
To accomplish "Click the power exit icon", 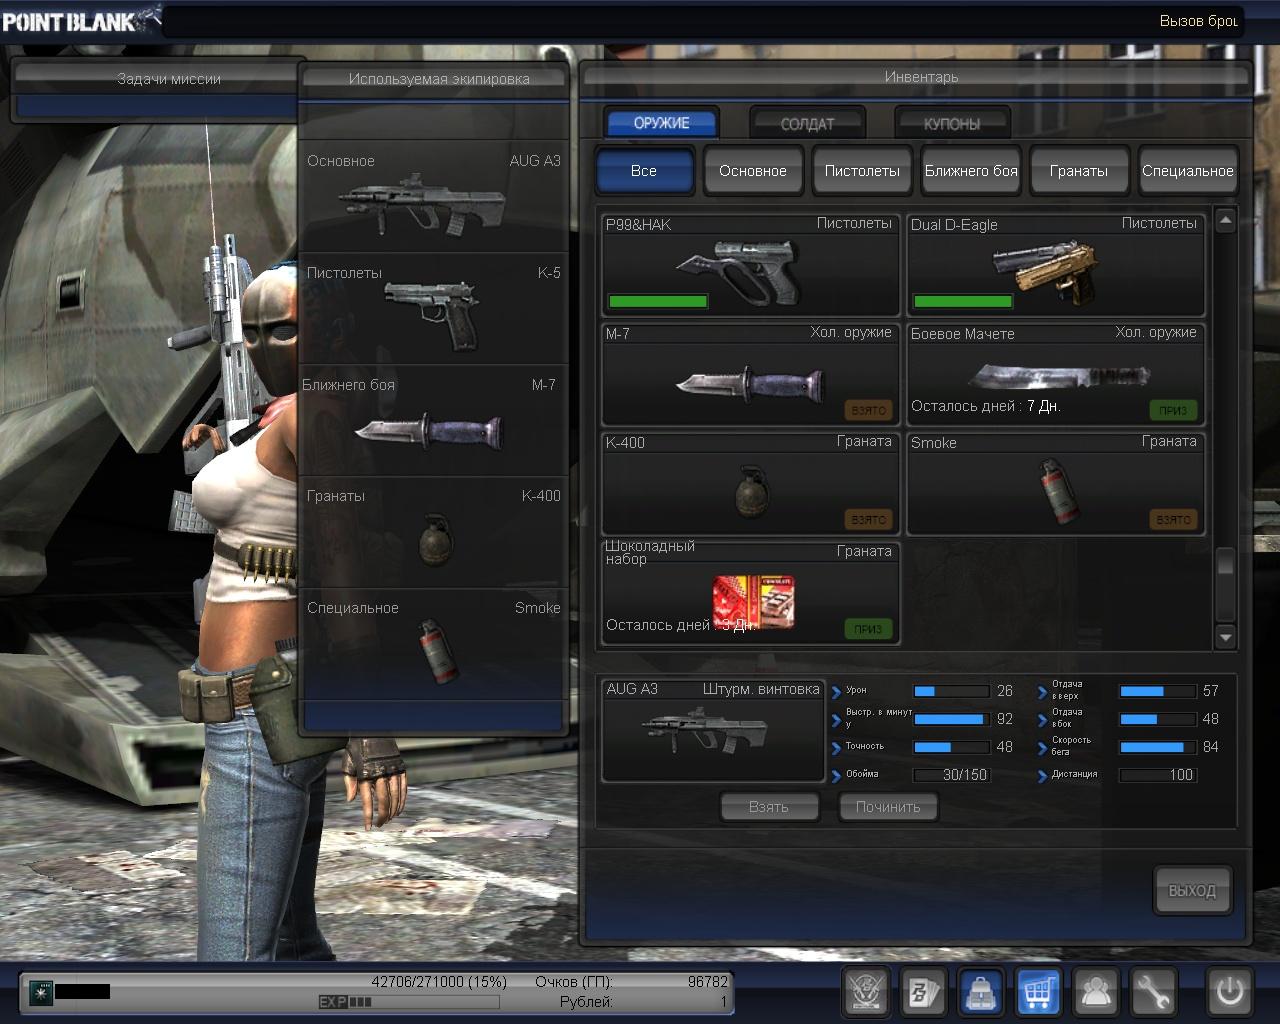I will coord(1229,992).
